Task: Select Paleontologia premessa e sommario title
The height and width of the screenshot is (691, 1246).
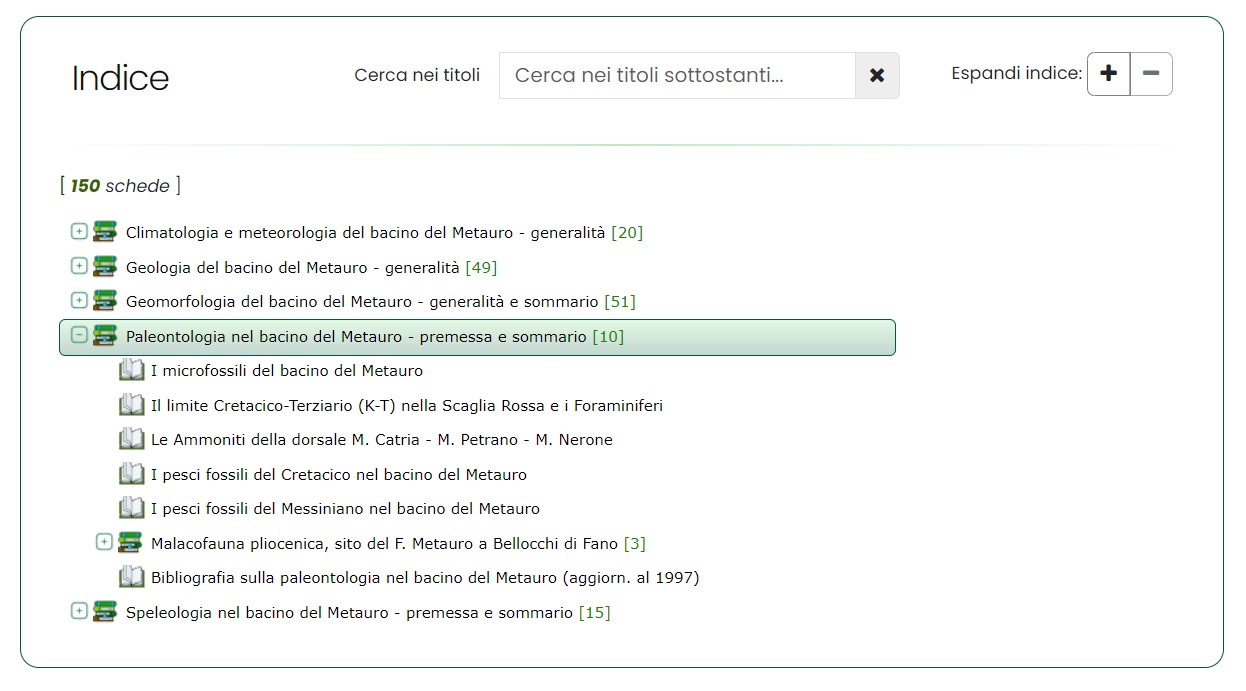Action: tap(355, 337)
